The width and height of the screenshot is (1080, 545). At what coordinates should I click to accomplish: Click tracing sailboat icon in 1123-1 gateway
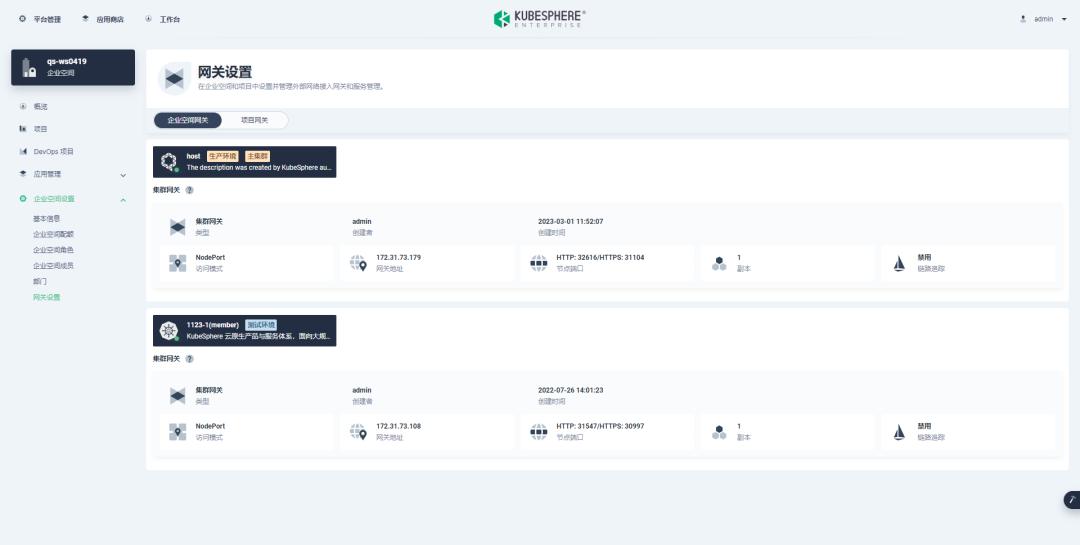(x=899, y=432)
